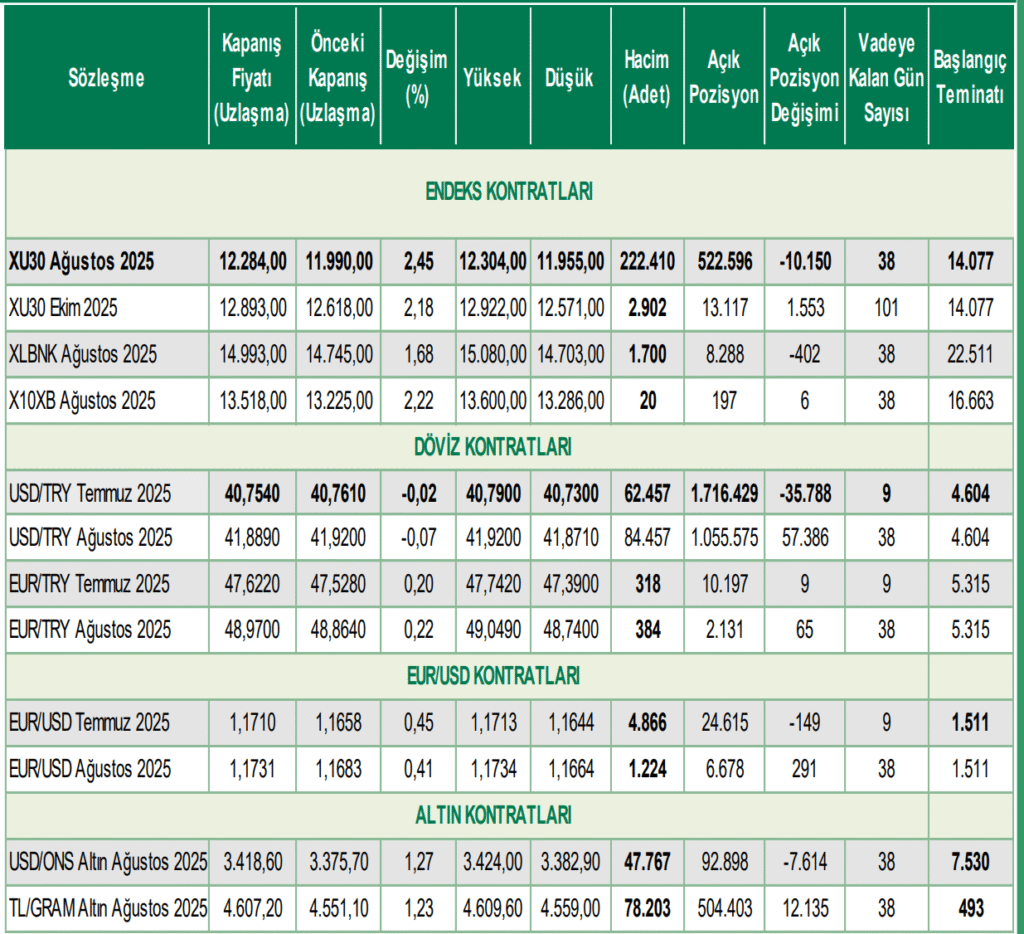Click the volume value "47.767"
Viewport: 1024px width, 934px height.
click(647, 862)
